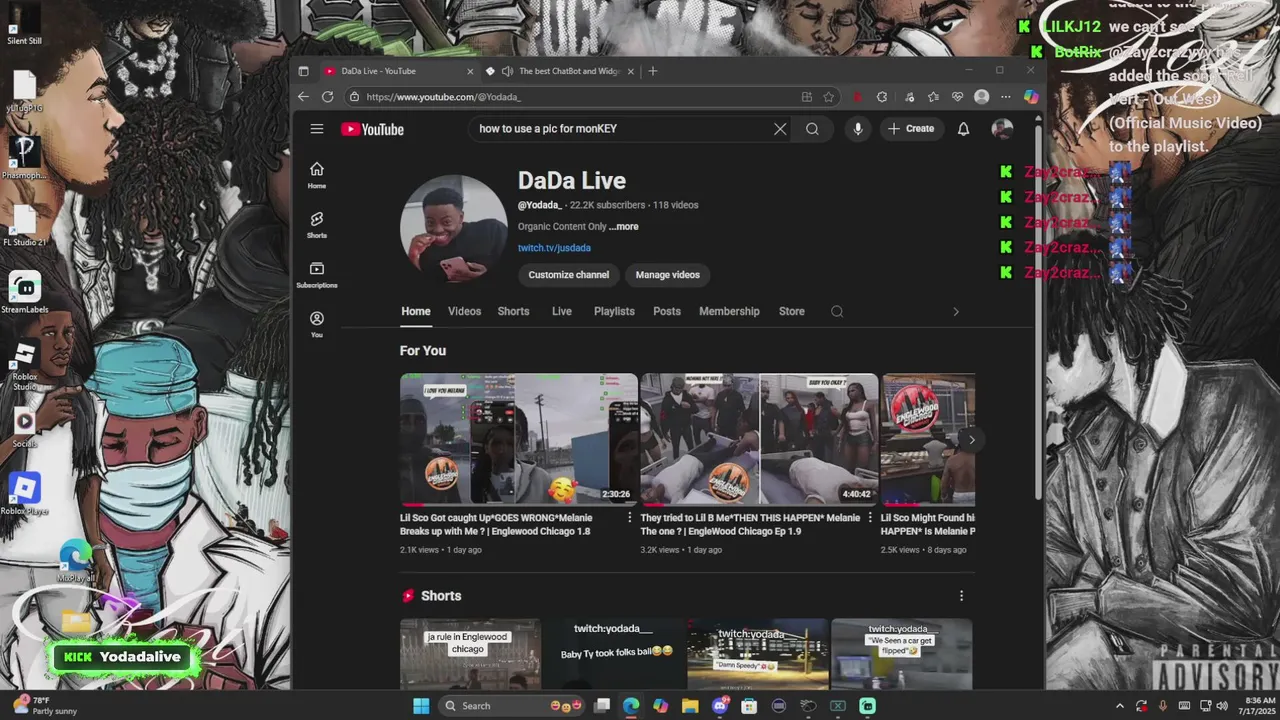Screen dimensions: 1280x720
Task: Show hidden system tray icons
Action: (1119, 706)
